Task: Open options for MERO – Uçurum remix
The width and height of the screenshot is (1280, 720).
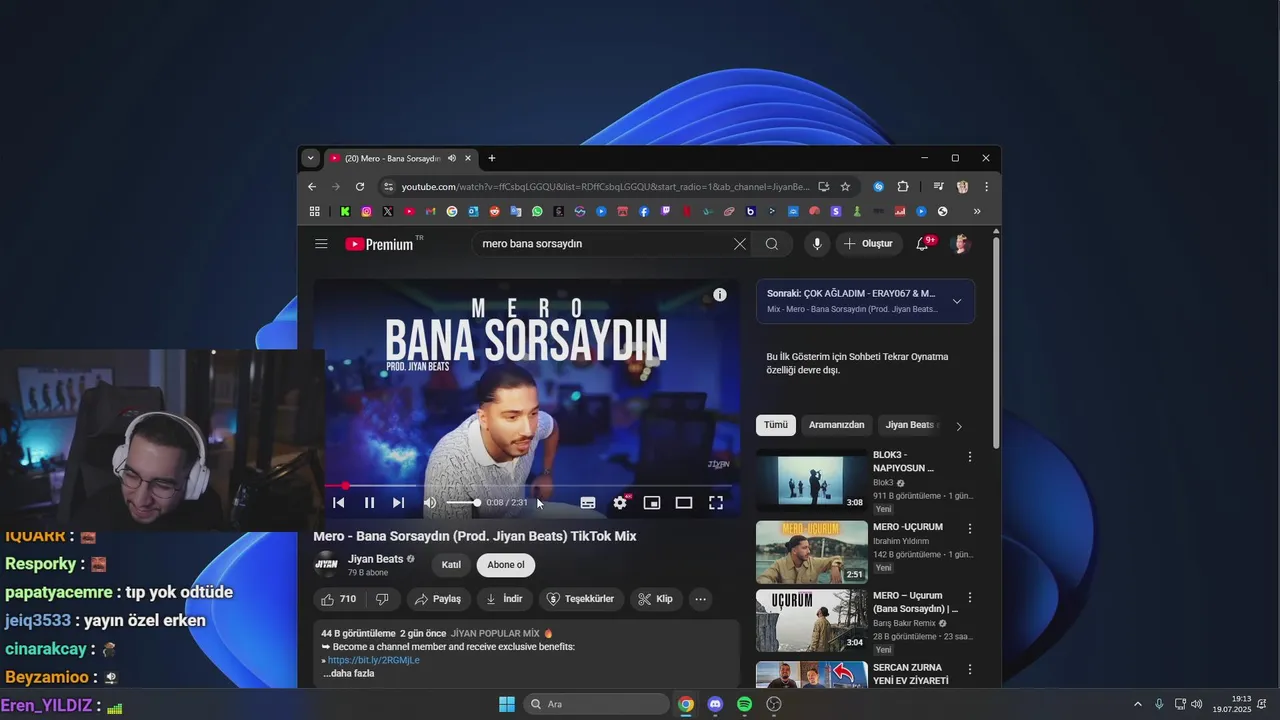Action: (x=969, y=598)
